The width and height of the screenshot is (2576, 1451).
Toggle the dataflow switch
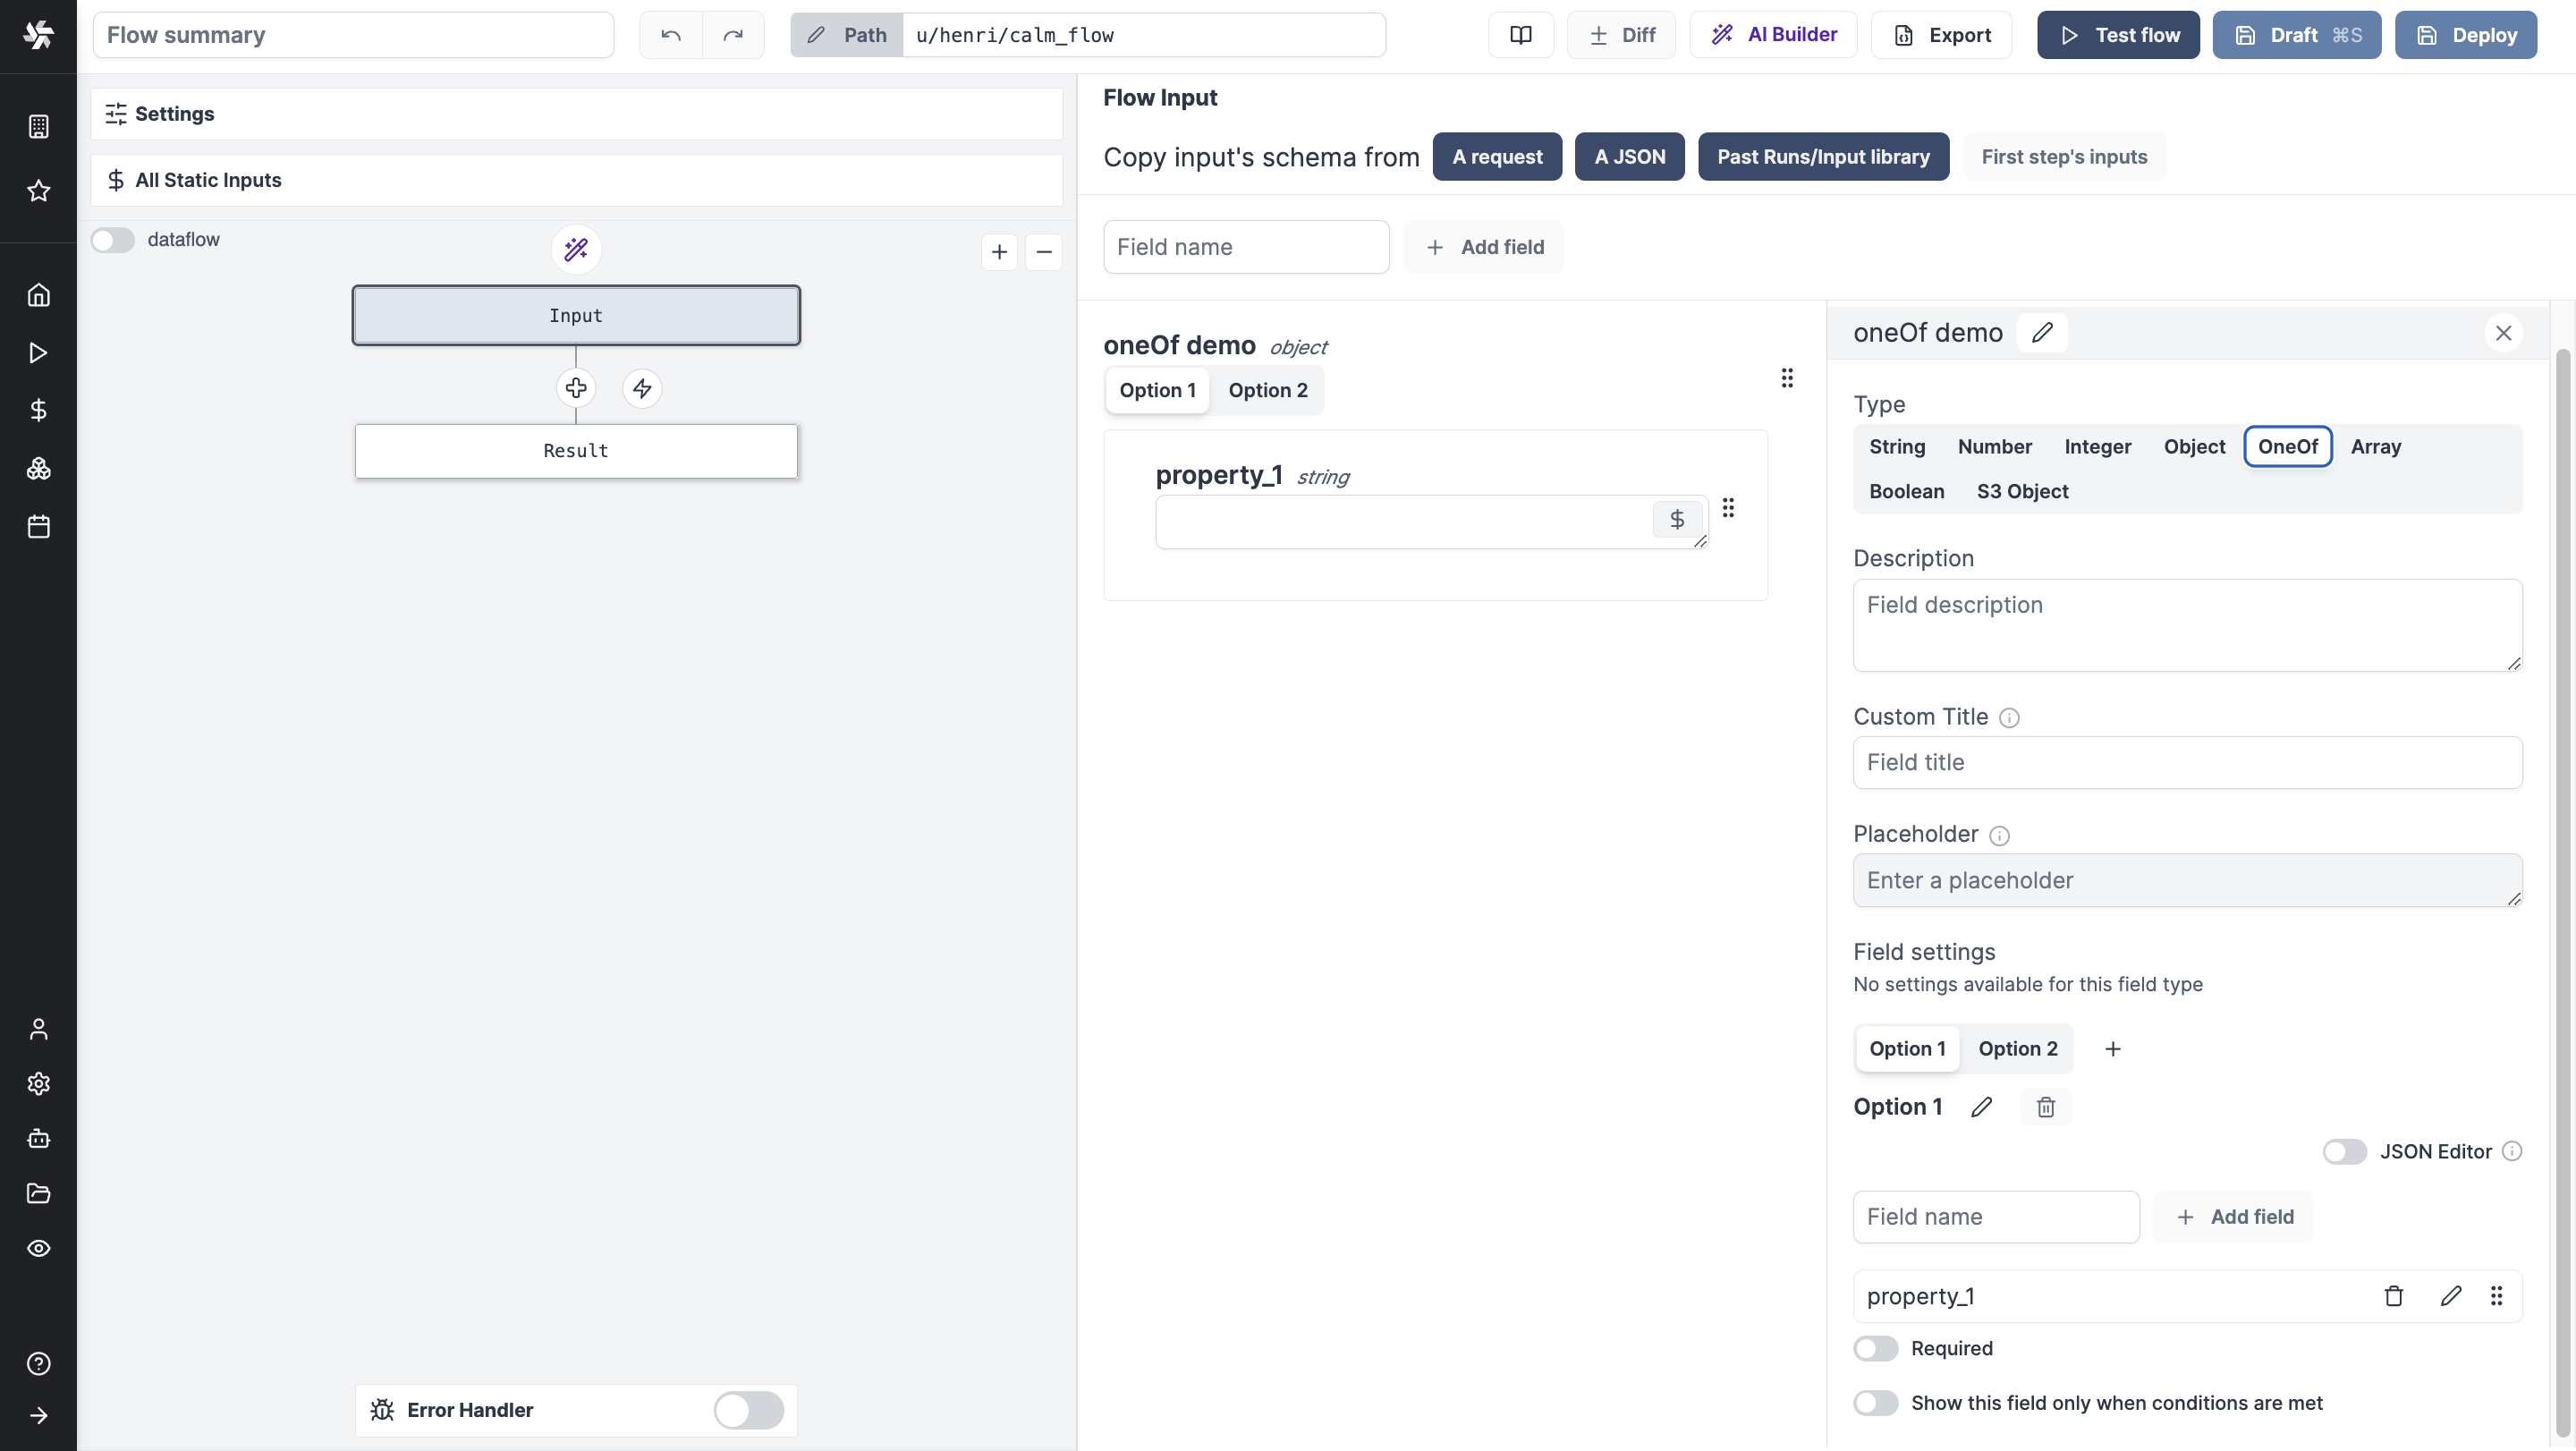pos(112,240)
